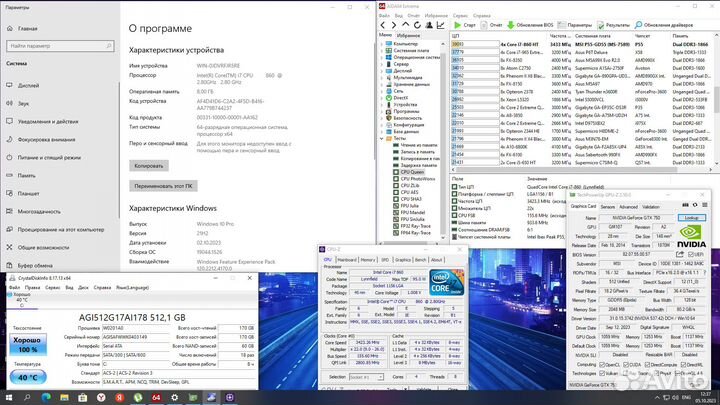Click Обновления BIOS green arrow button

530,25
